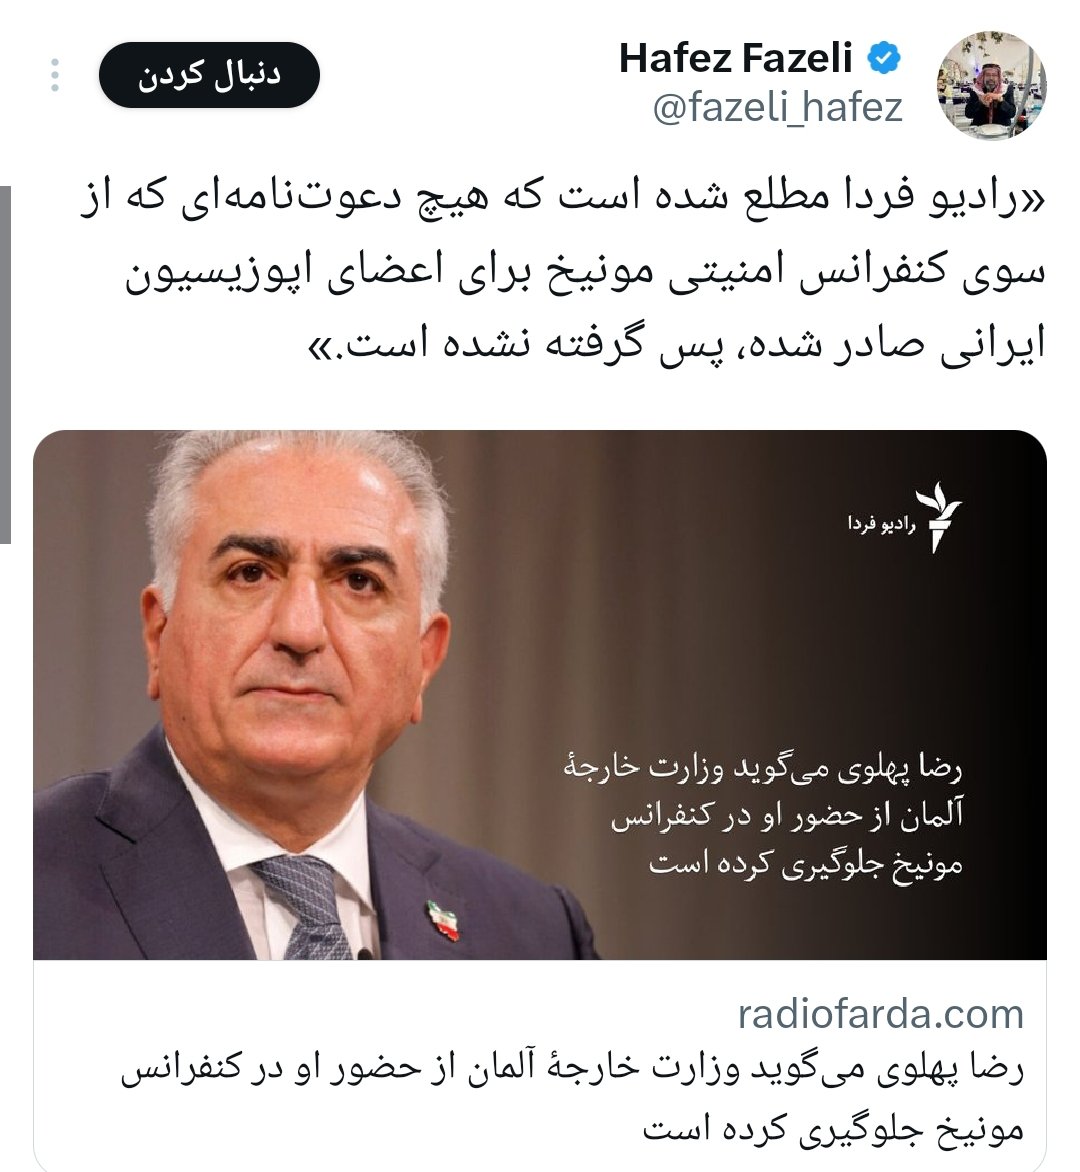Open the @fazeli_hafez handle
The image size is (1080, 1172).
click(778, 107)
